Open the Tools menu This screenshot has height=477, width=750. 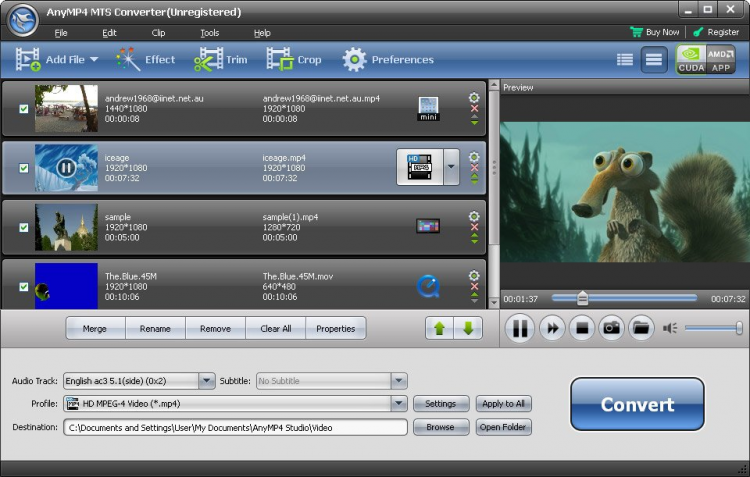tap(210, 33)
